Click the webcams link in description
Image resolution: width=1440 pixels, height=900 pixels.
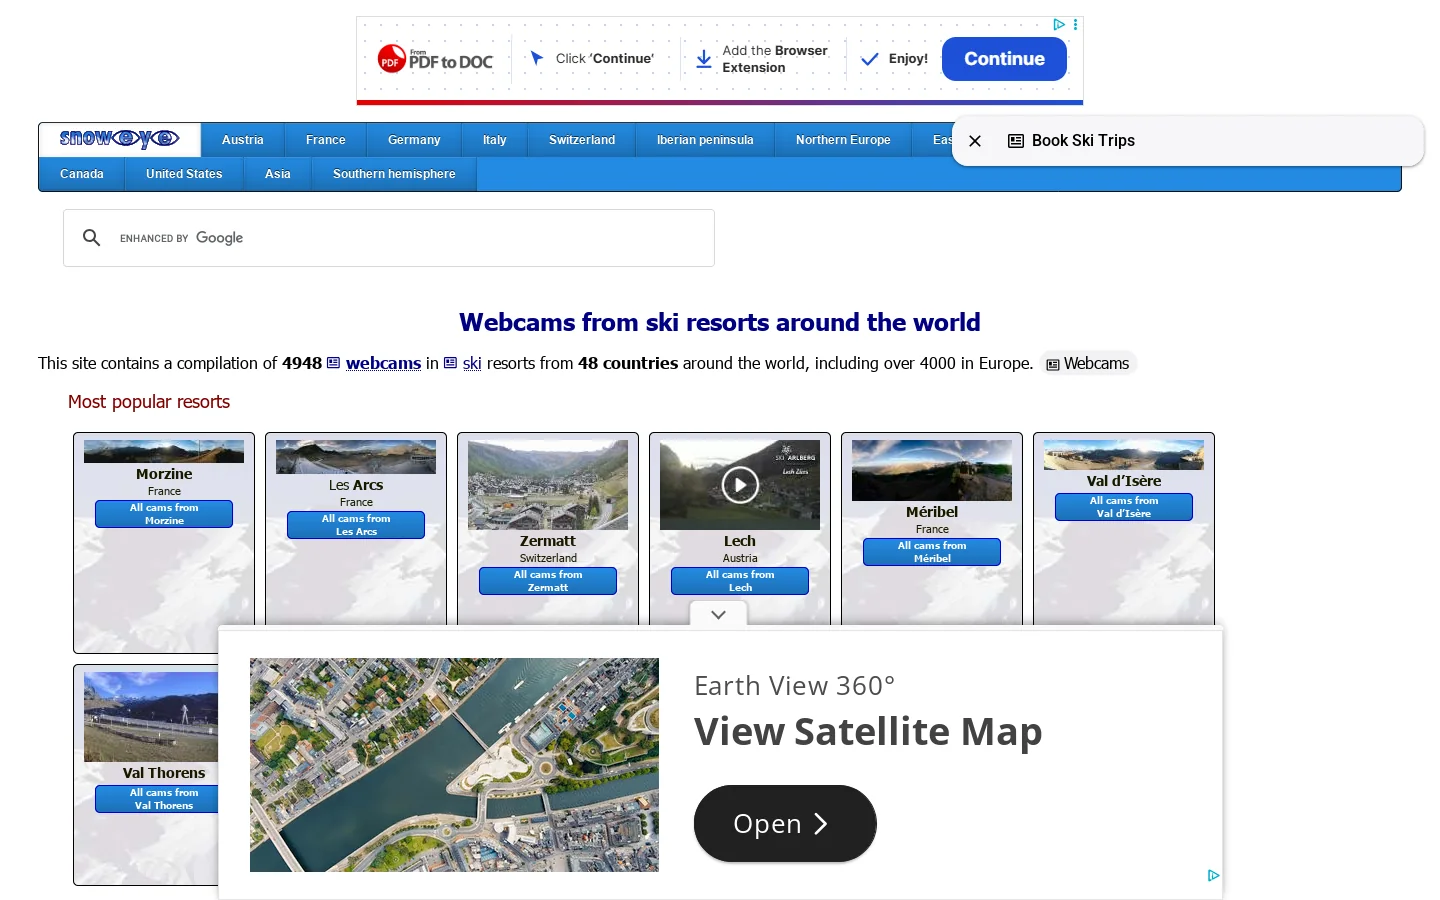click(383, 363)
